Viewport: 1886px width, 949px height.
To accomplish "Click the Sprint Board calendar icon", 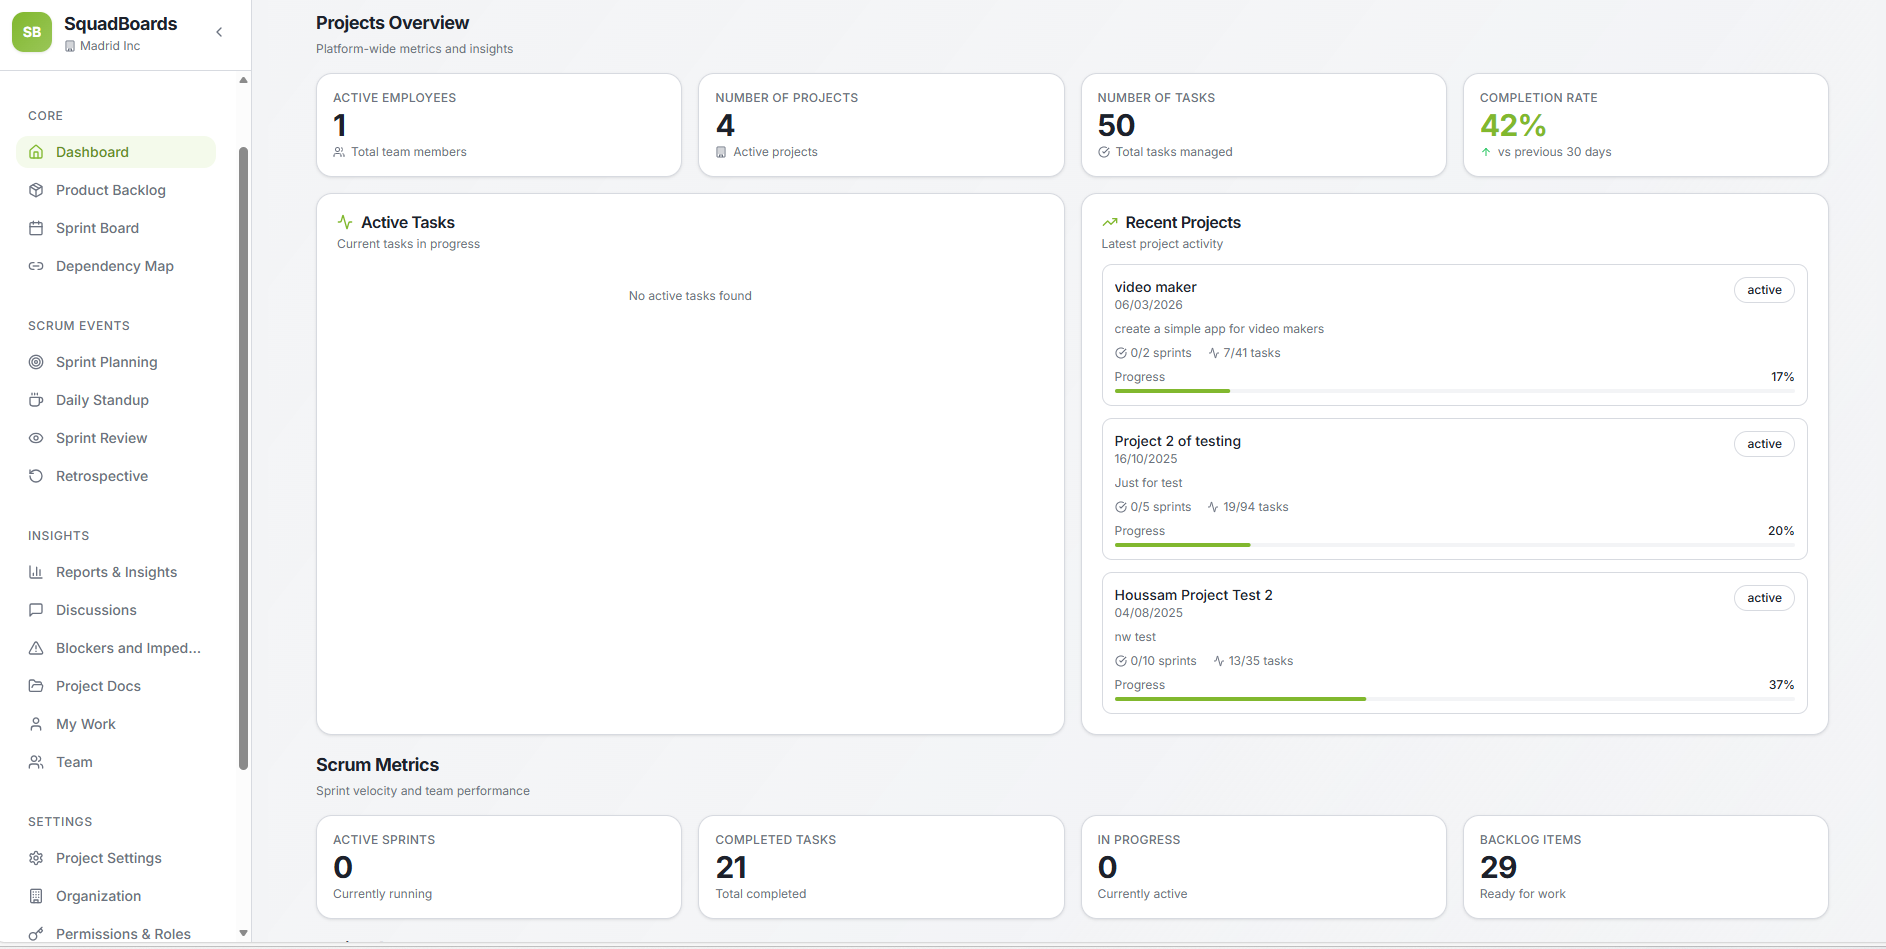I will (36, 228).
